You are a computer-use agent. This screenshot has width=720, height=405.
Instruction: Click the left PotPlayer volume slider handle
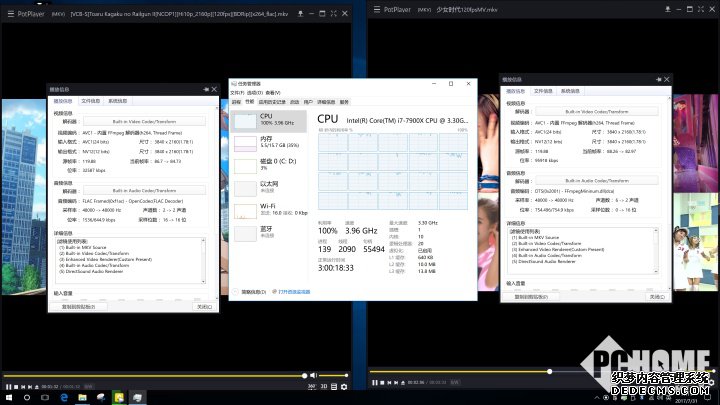click(x=346, y=376)
